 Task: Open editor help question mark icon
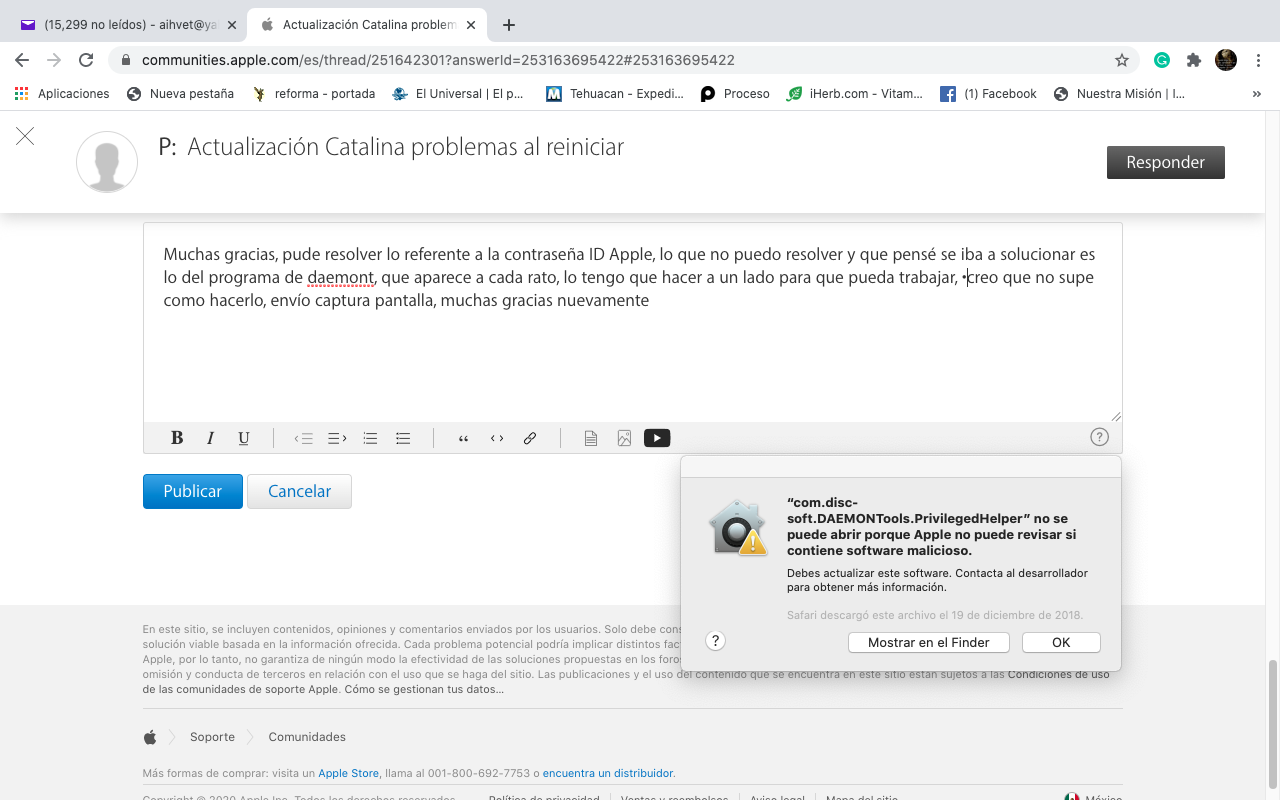pos(1099,437)
